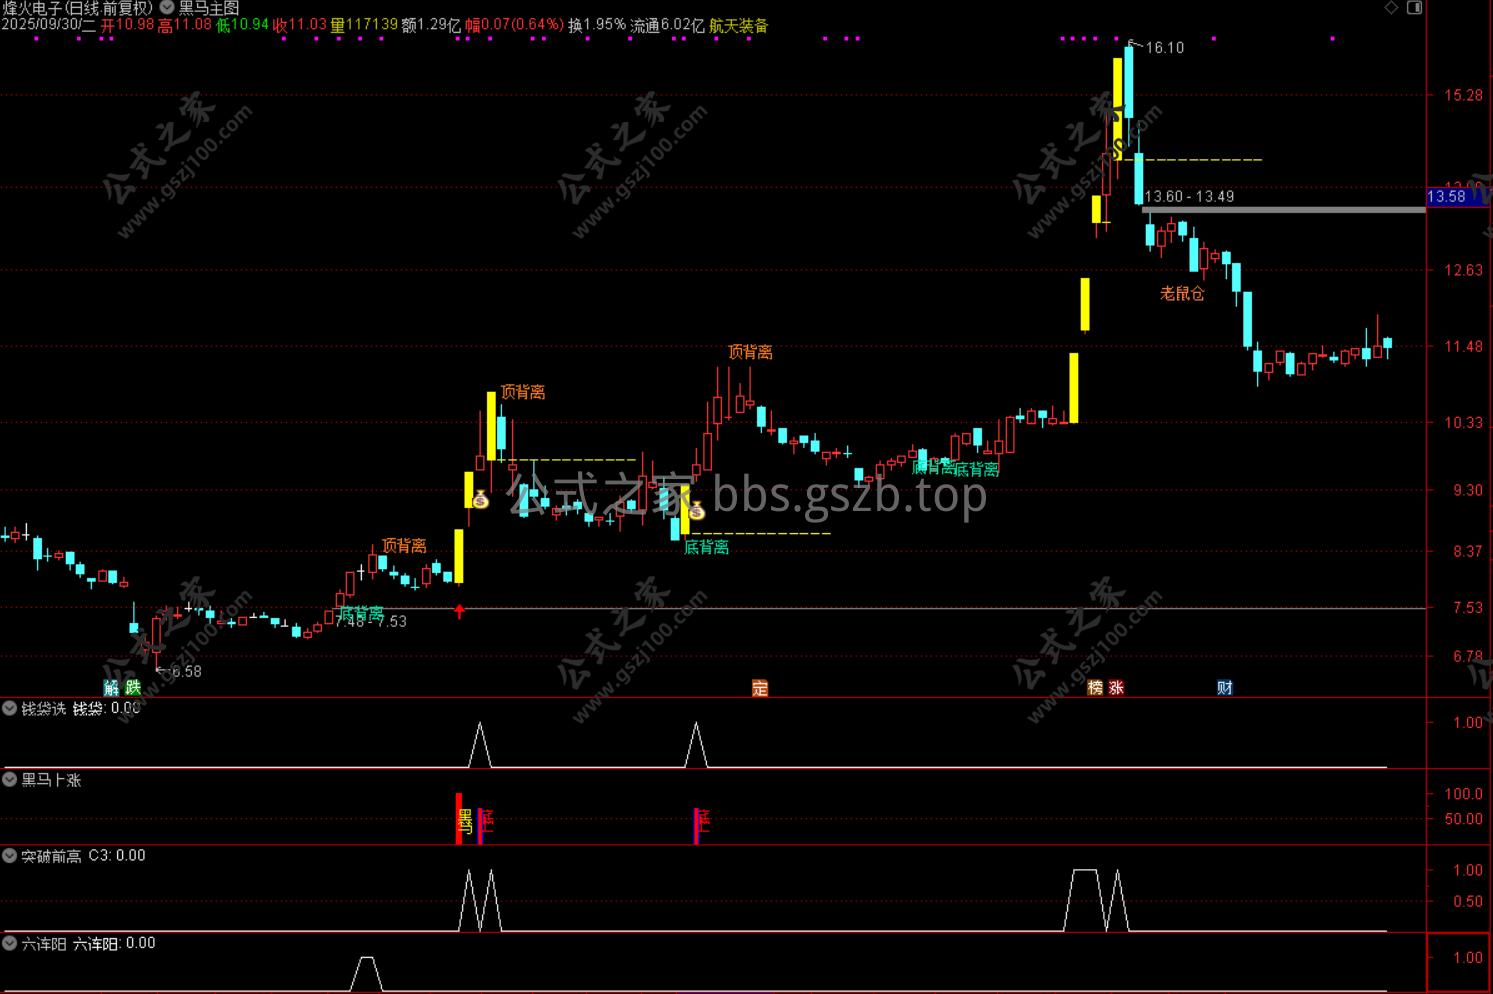Click the 8.37 price axis label
The height and width of the screenshot is (994, 1493).
[1467, 551]
